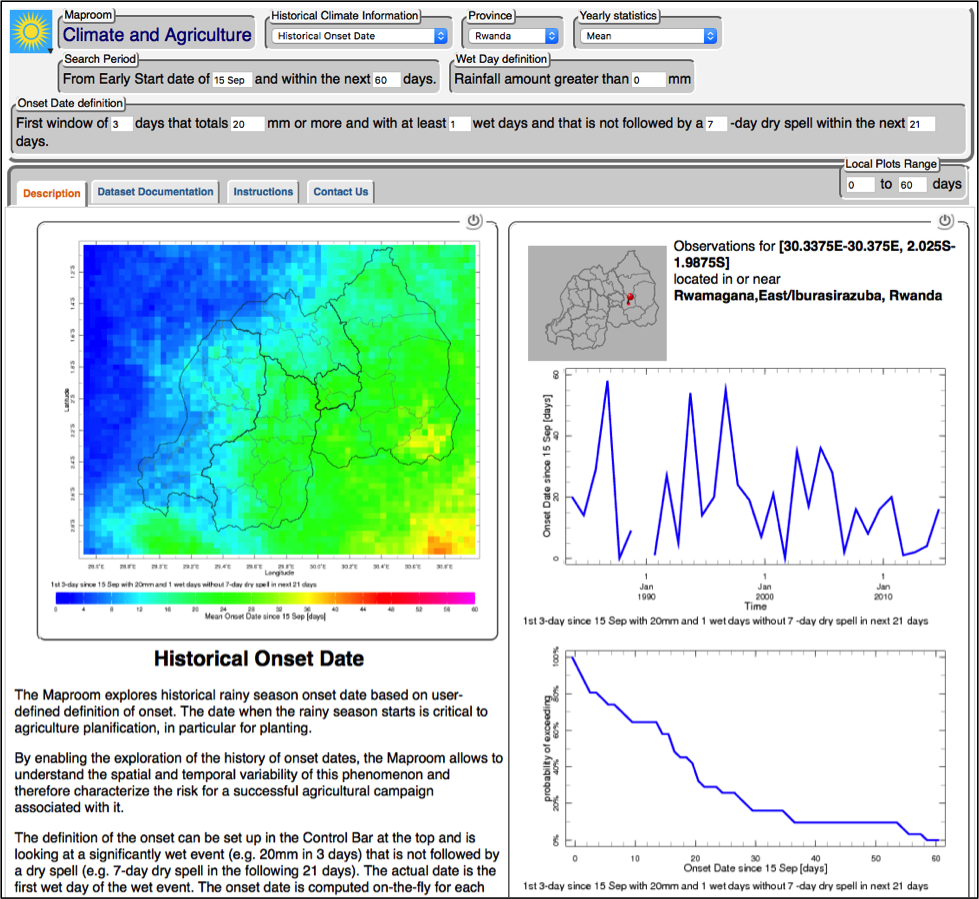Toggle power icon above the map panel
The image size is (979, 899).
[474, 221]
